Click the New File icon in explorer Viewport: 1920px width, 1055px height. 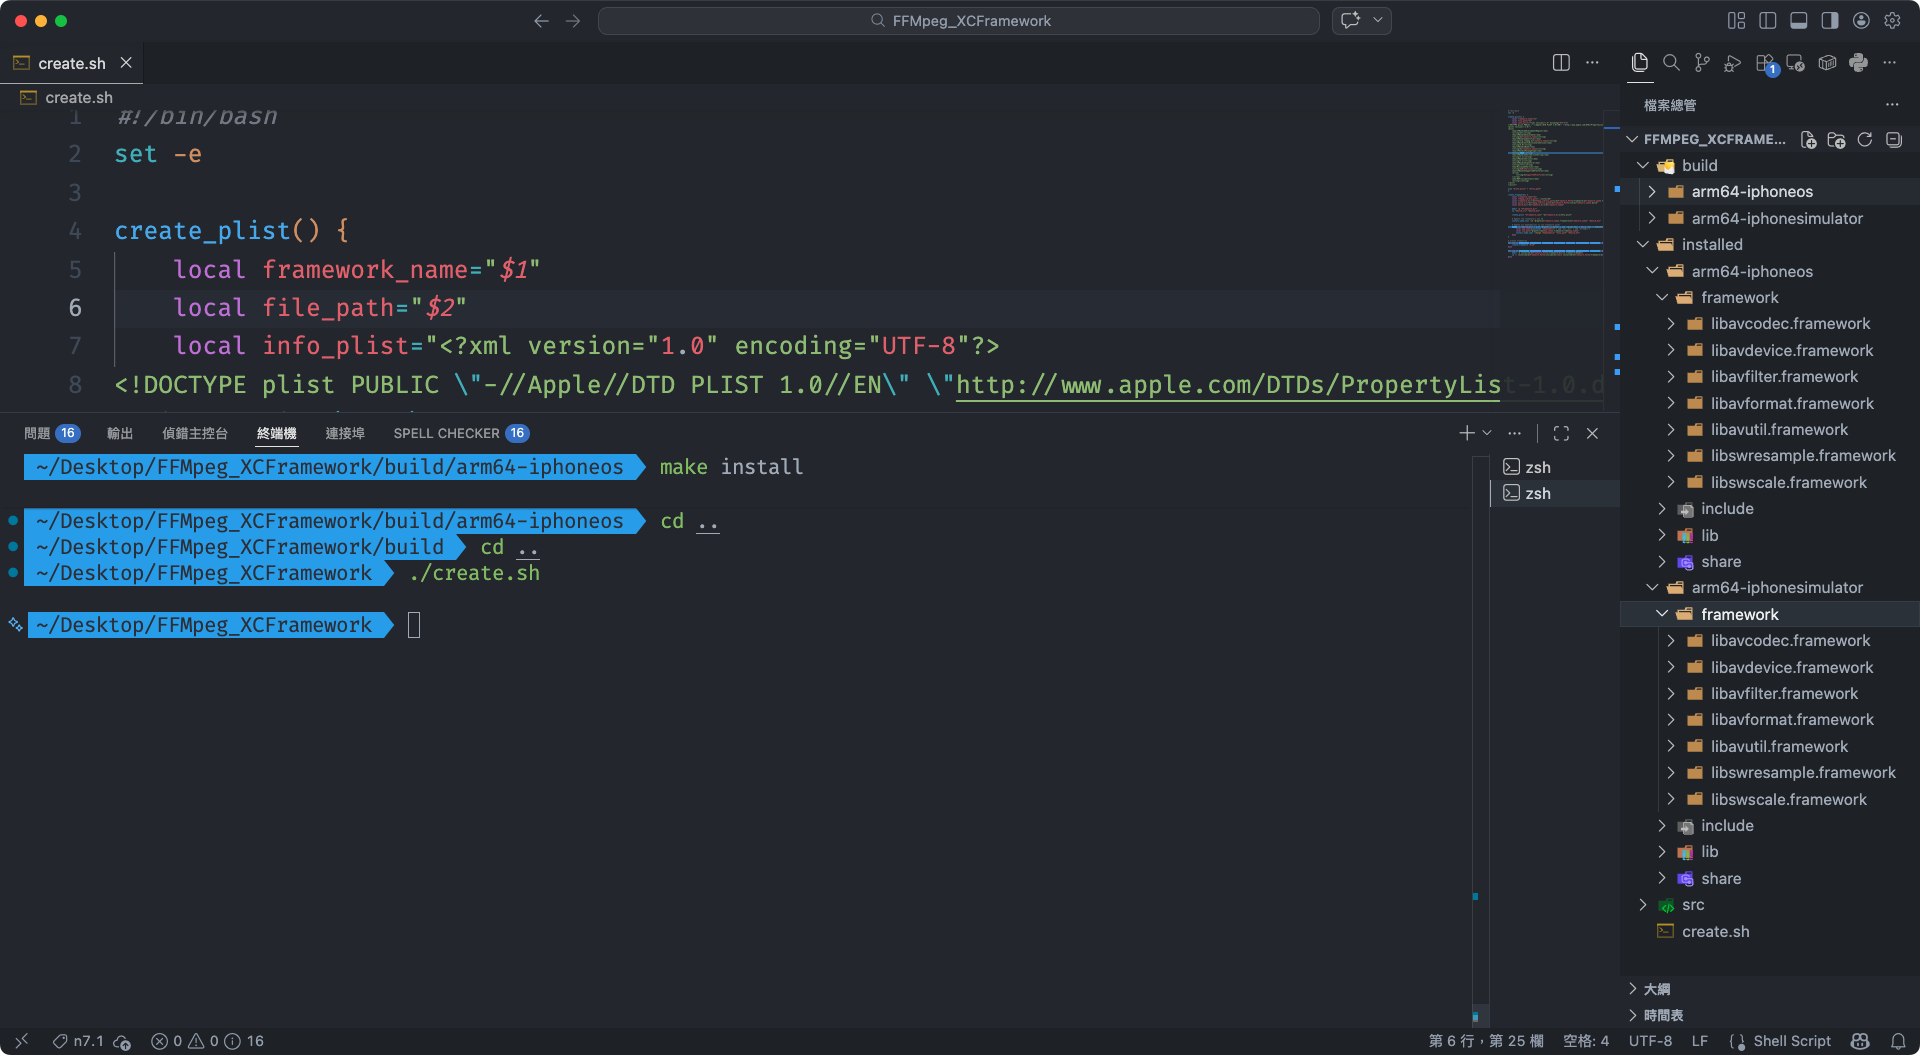(1808, 140)
